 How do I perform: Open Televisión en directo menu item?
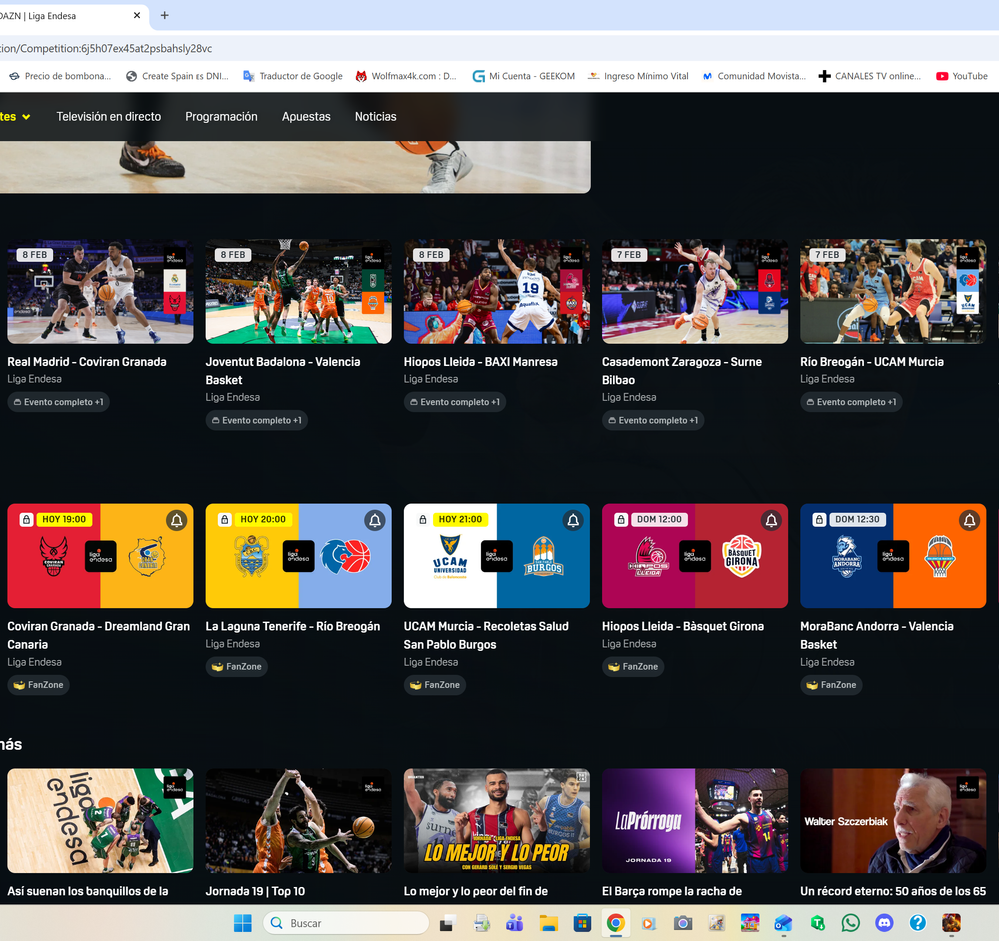click(108, 117)
